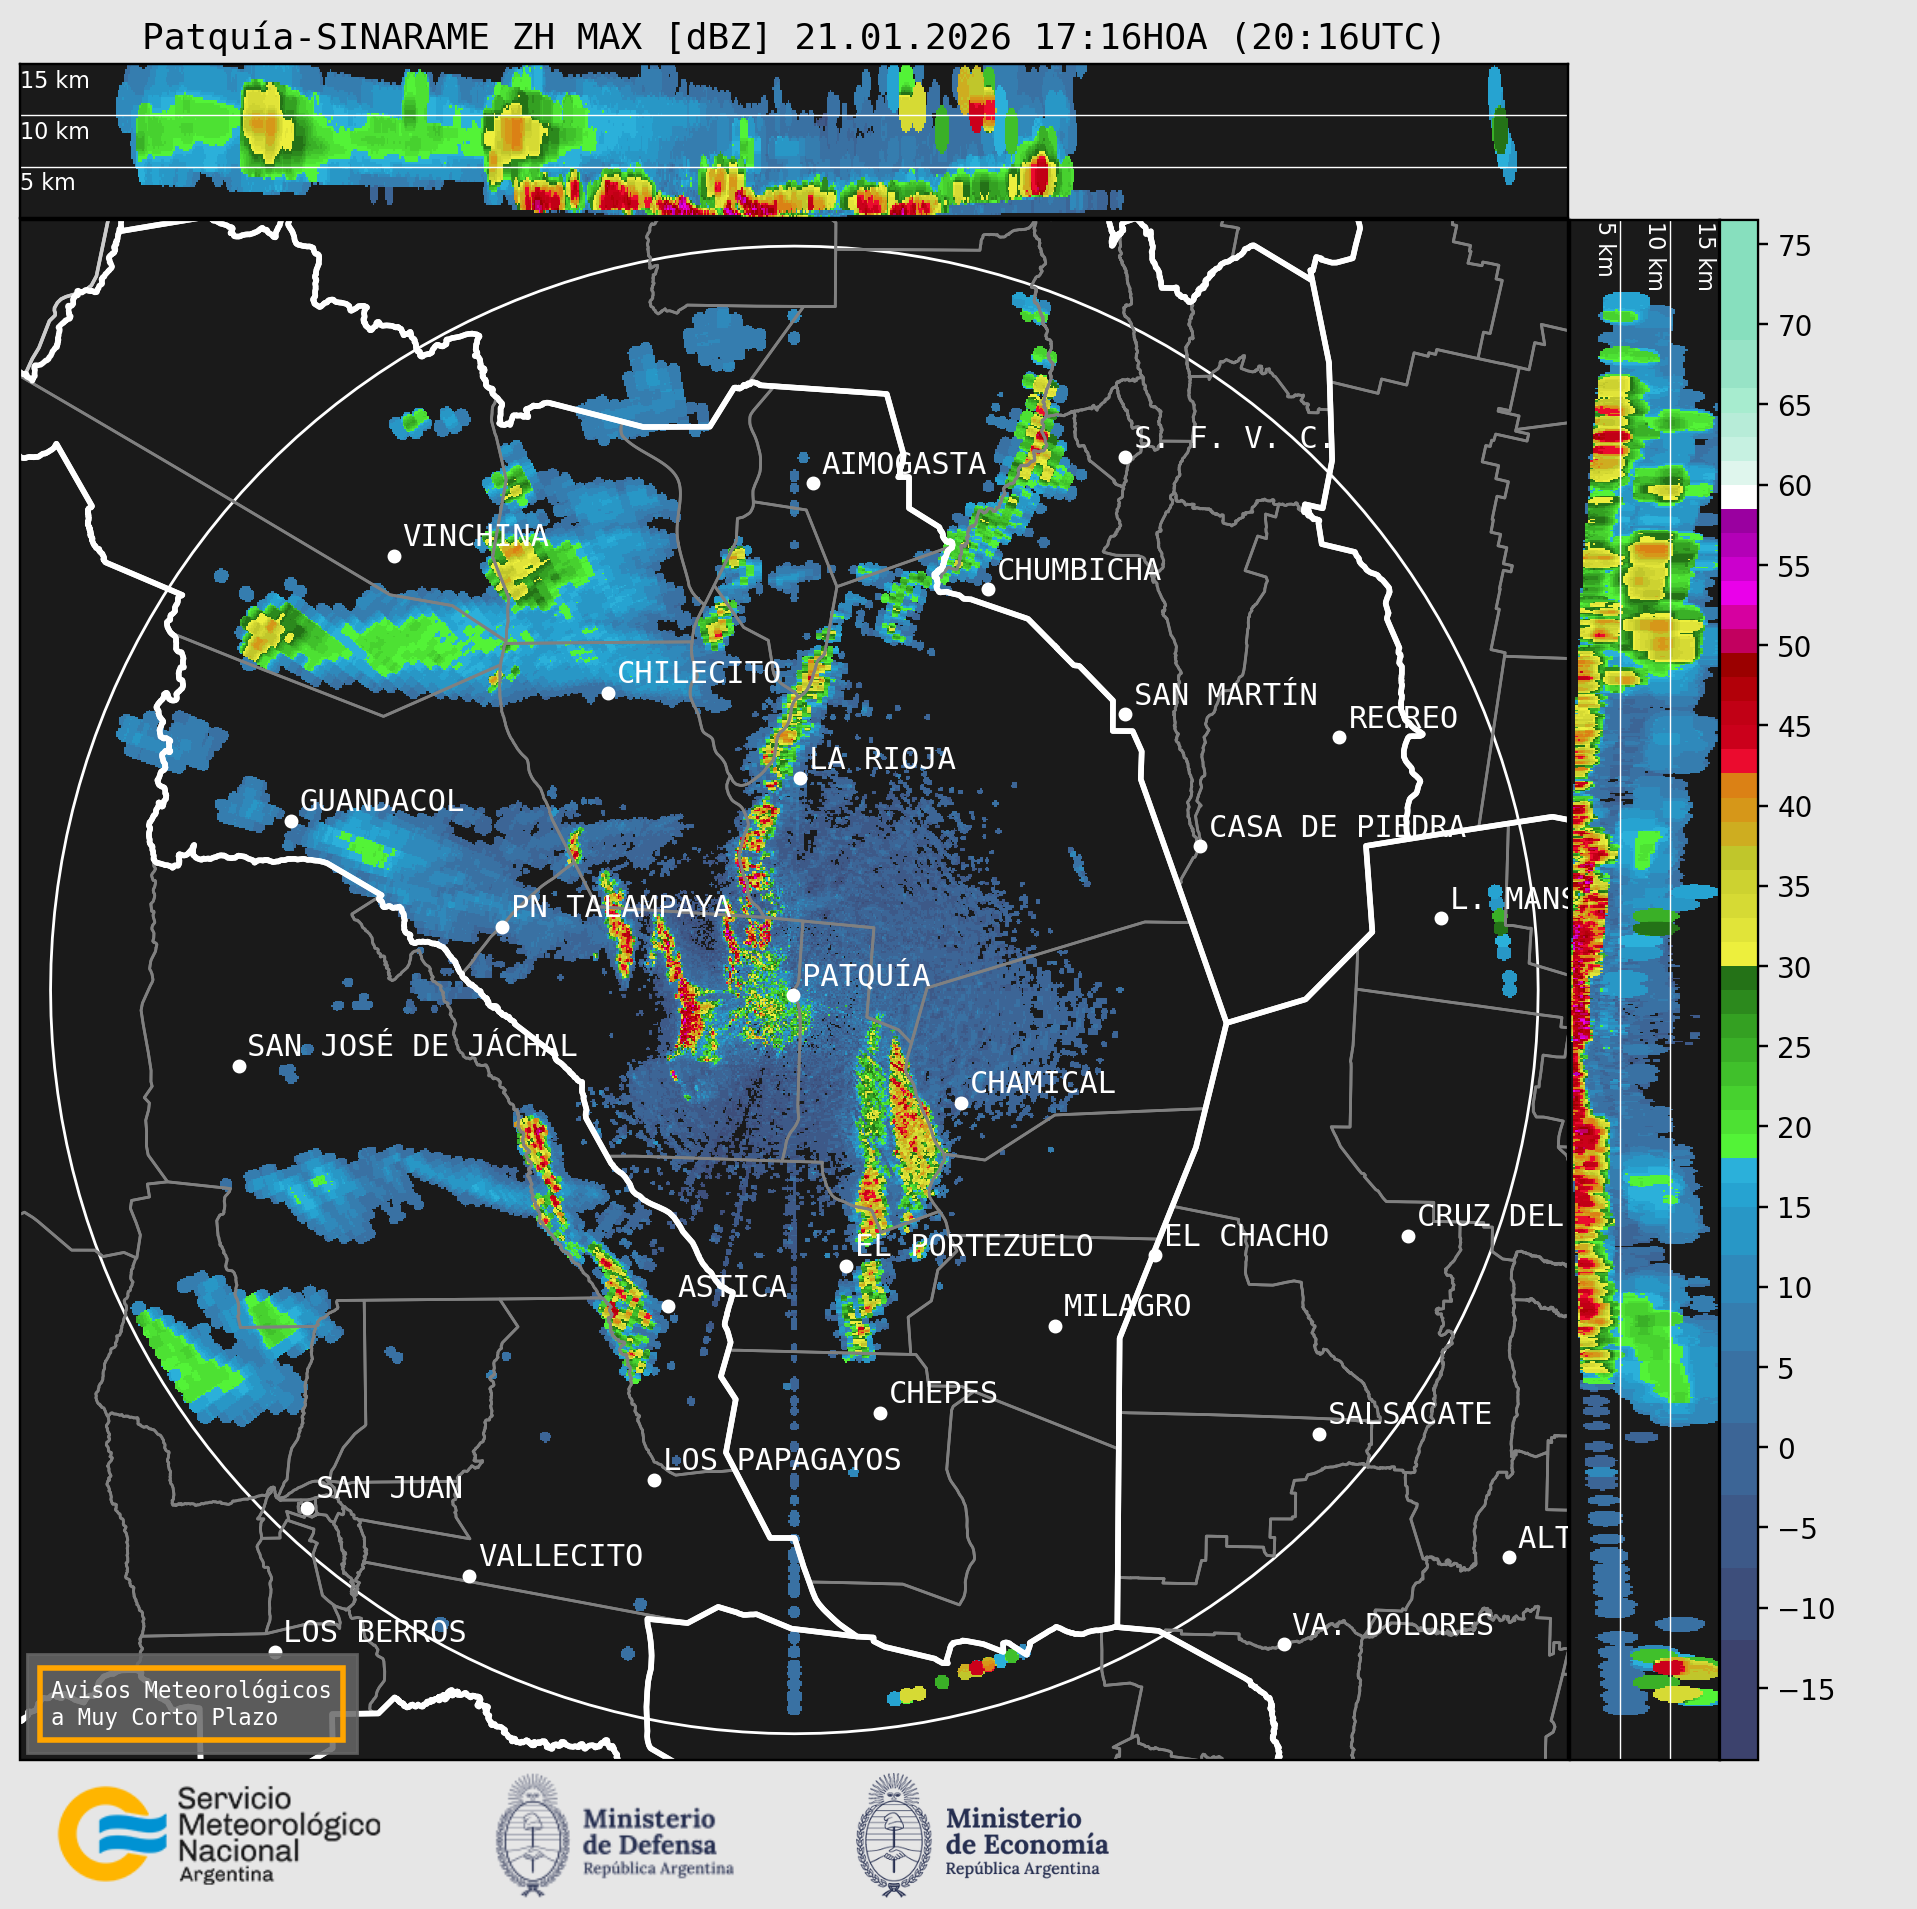
Task: Click the LOS BERROS label
Action: pyautogui.click(x=375, y=1632)
